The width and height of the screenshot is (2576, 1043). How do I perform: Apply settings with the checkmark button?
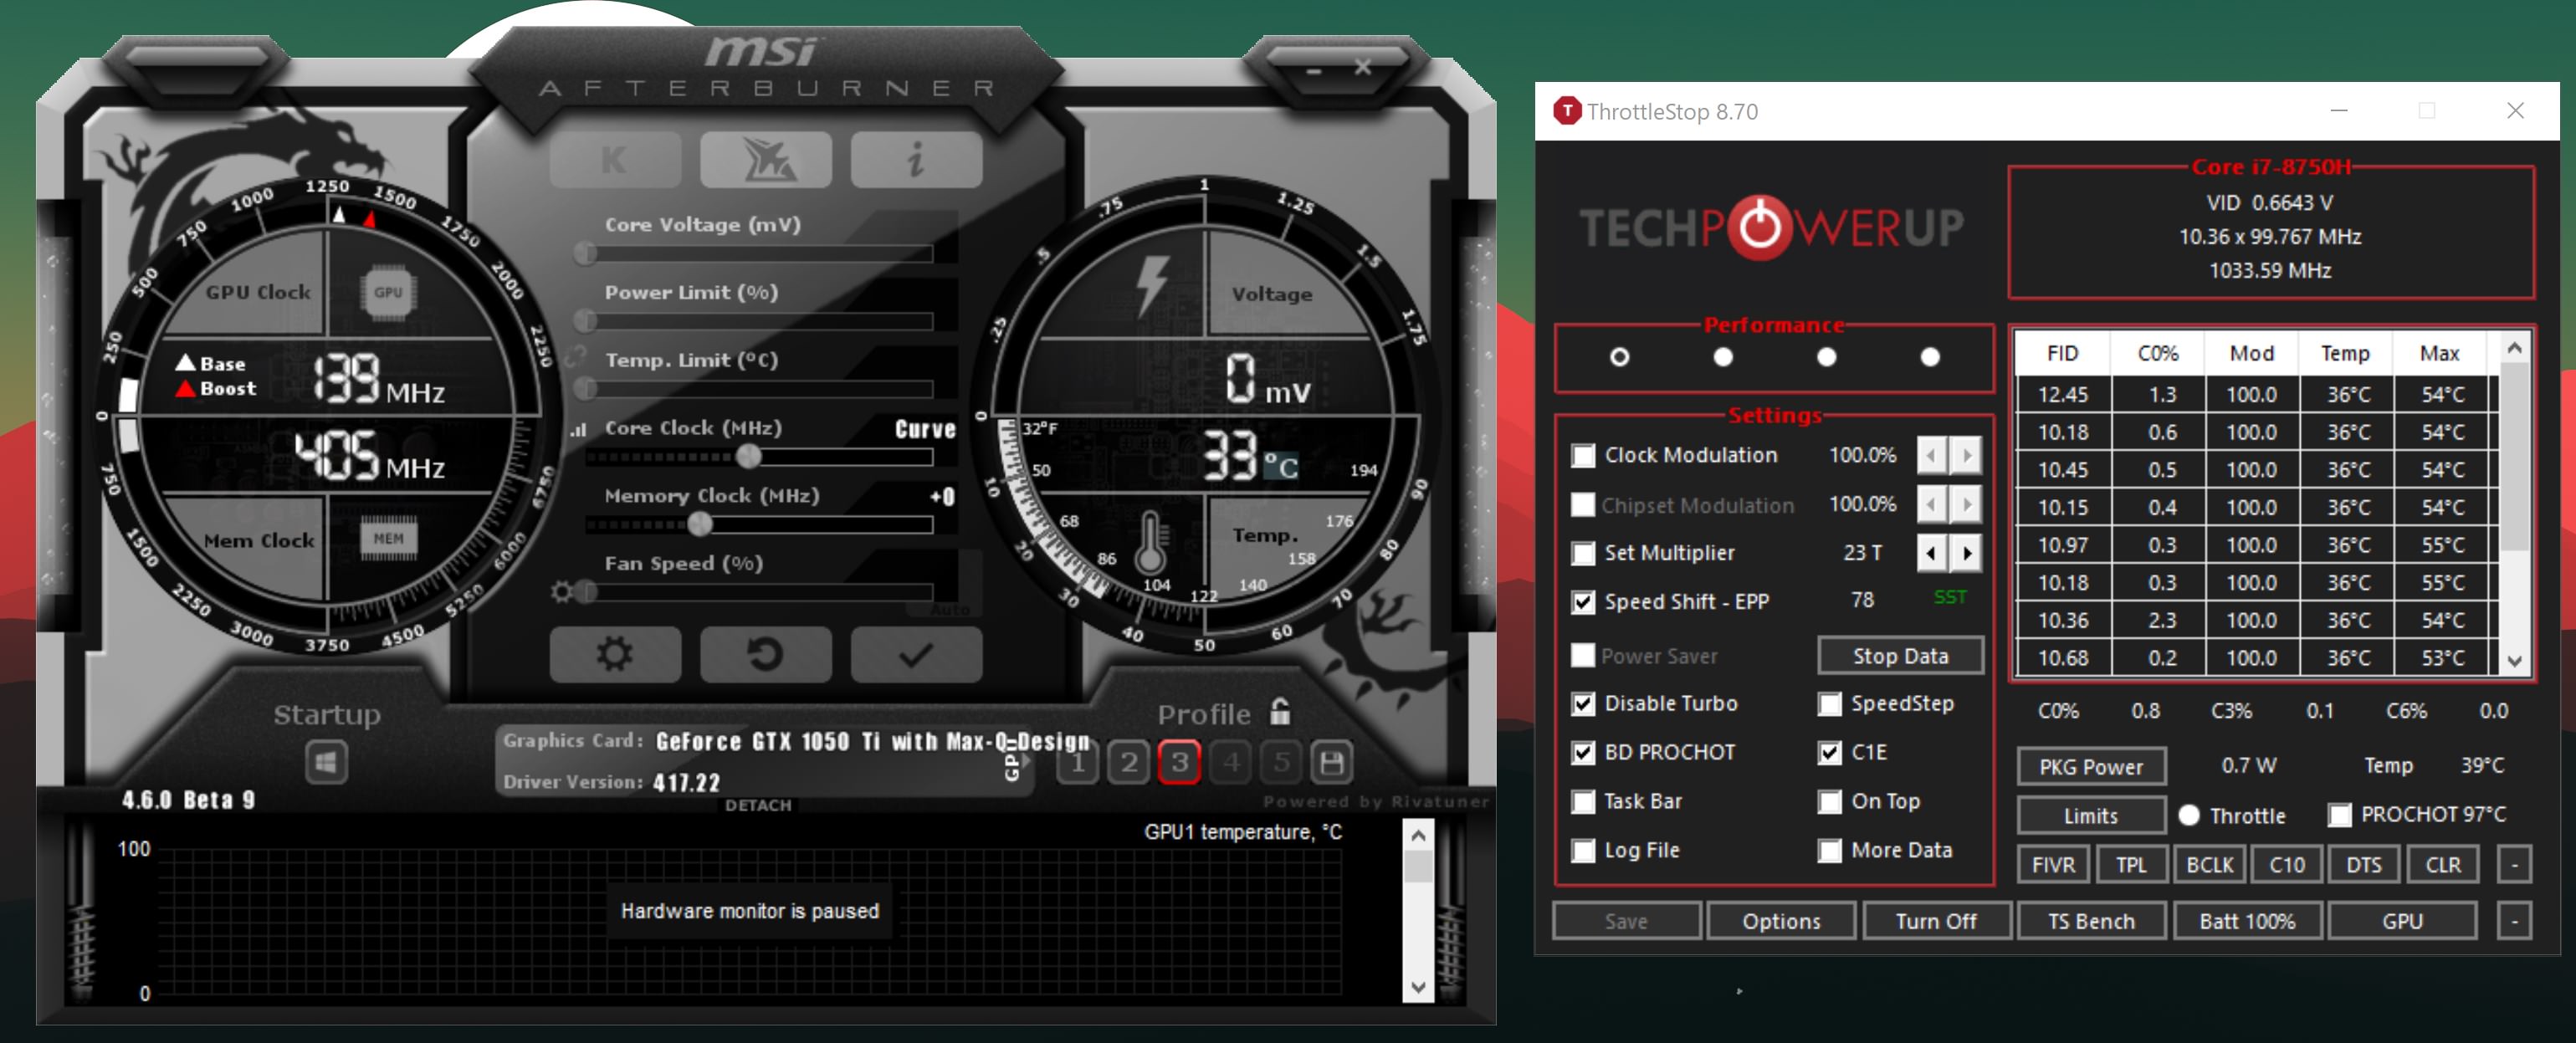(x=915, y=655)
